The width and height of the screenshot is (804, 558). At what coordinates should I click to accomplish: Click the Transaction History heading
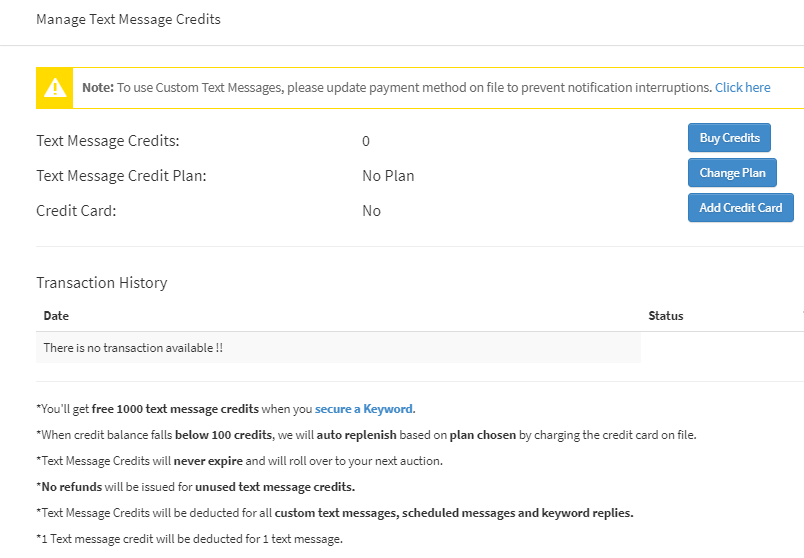(x=102, y=283)
